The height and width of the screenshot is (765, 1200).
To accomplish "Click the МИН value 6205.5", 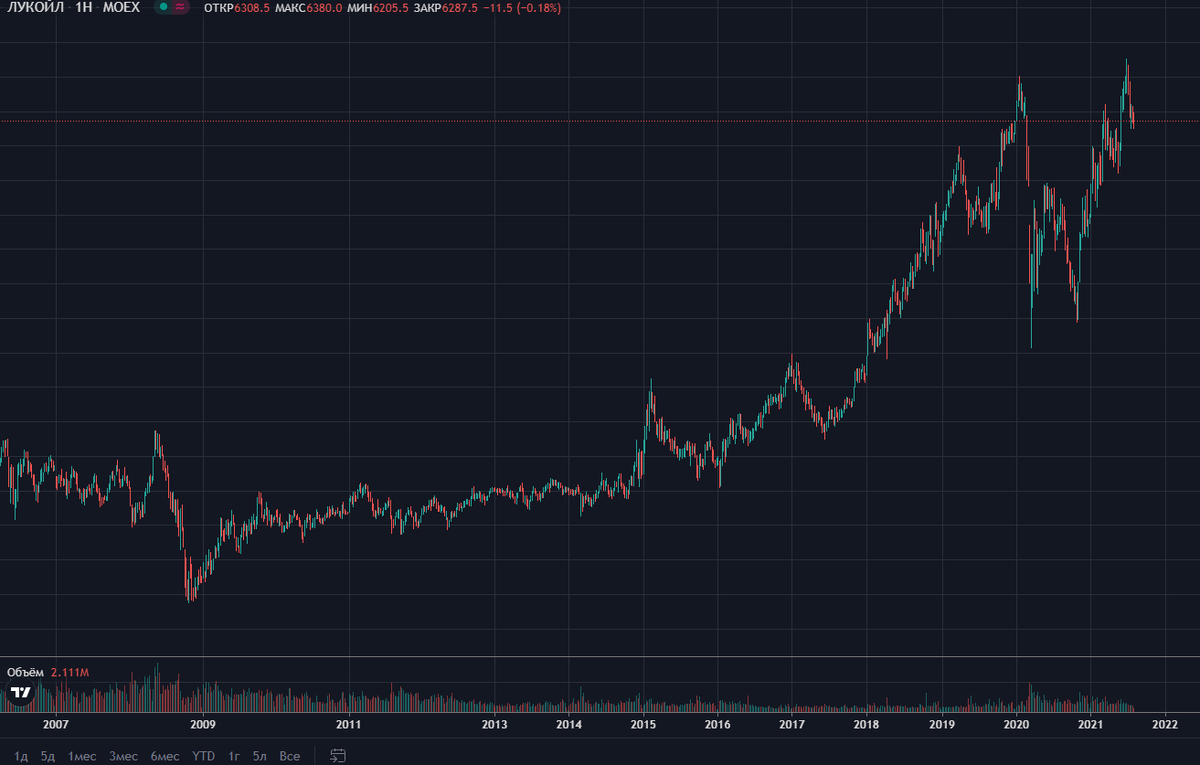I will [x=390, y=7].
